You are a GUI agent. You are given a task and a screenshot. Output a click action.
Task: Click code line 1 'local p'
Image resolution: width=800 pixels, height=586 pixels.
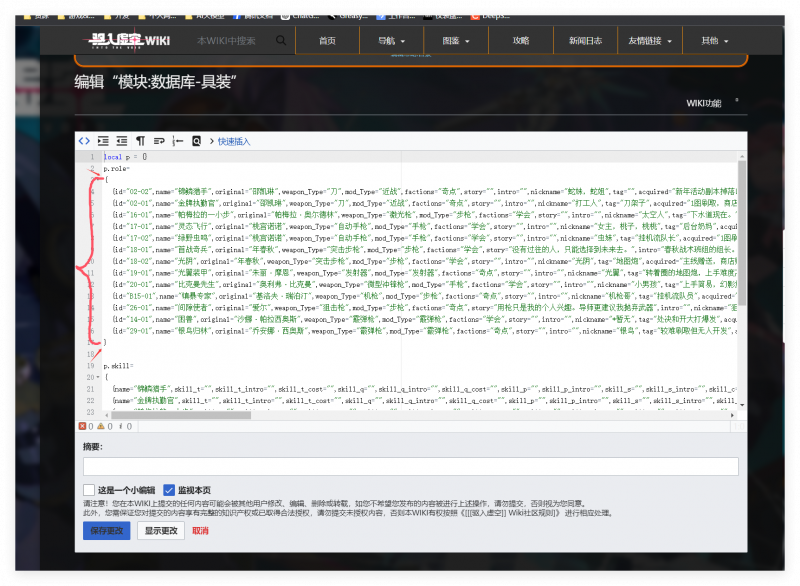126,157
